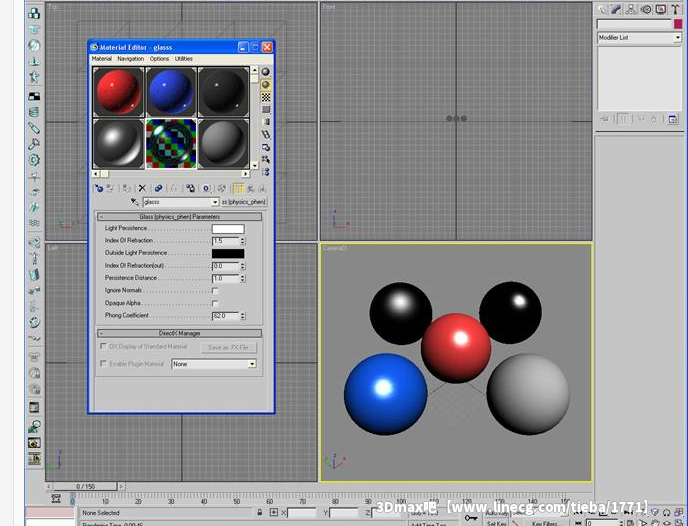This screenshot has height=526, width=688.
Task: Adjust Persistence Distance spinner arrows
Action: point(243,278)
